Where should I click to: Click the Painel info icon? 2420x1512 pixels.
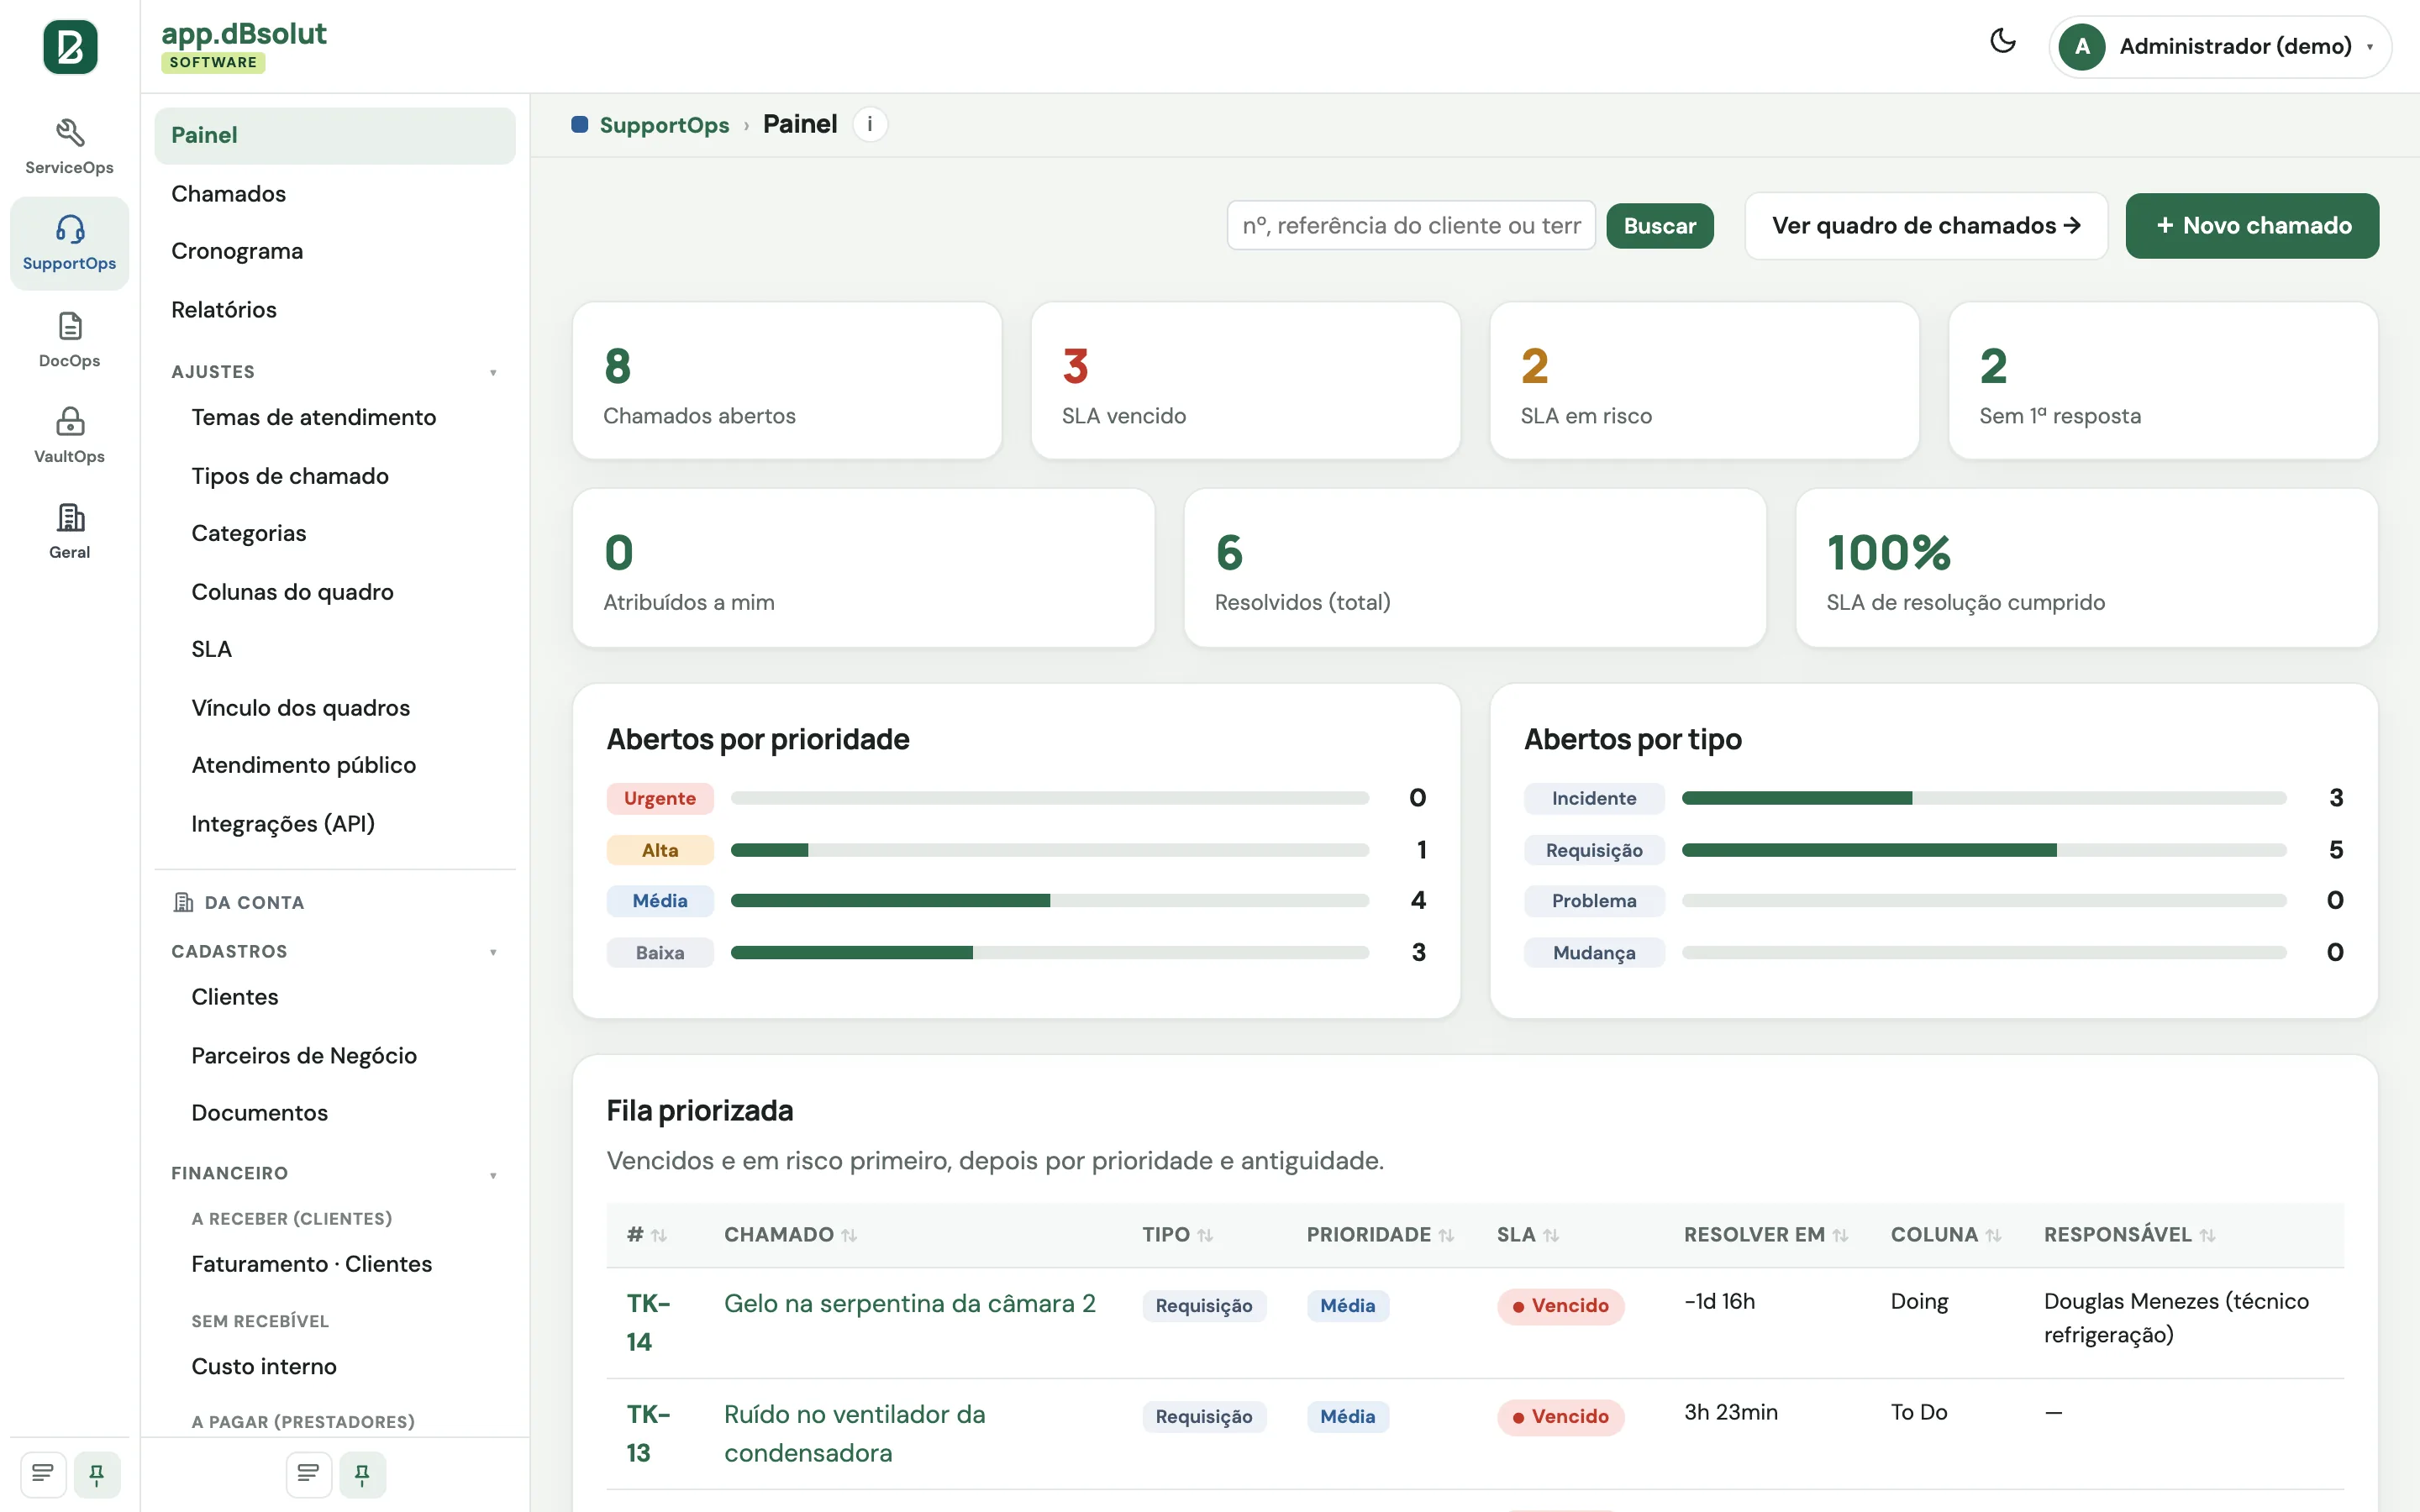coord(870,124)
